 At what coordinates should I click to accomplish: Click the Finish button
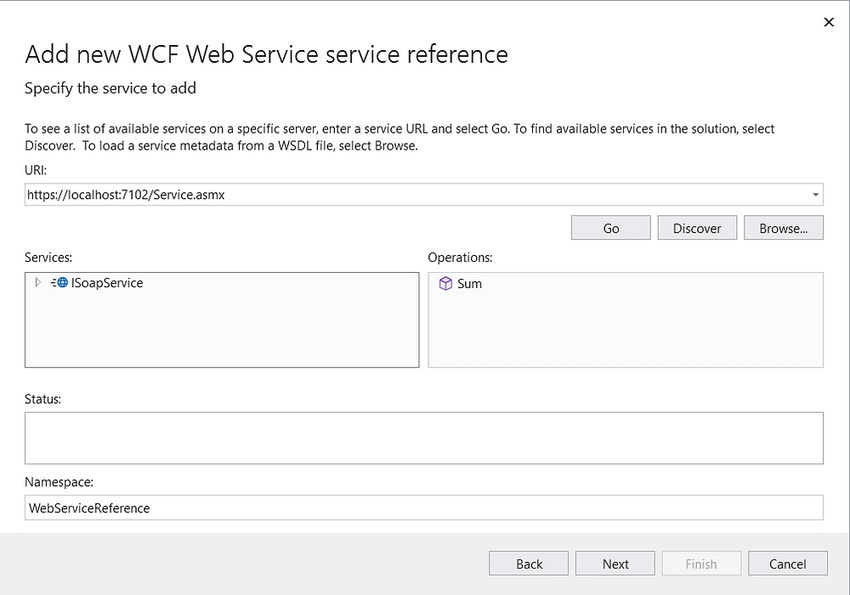[701, 564]
